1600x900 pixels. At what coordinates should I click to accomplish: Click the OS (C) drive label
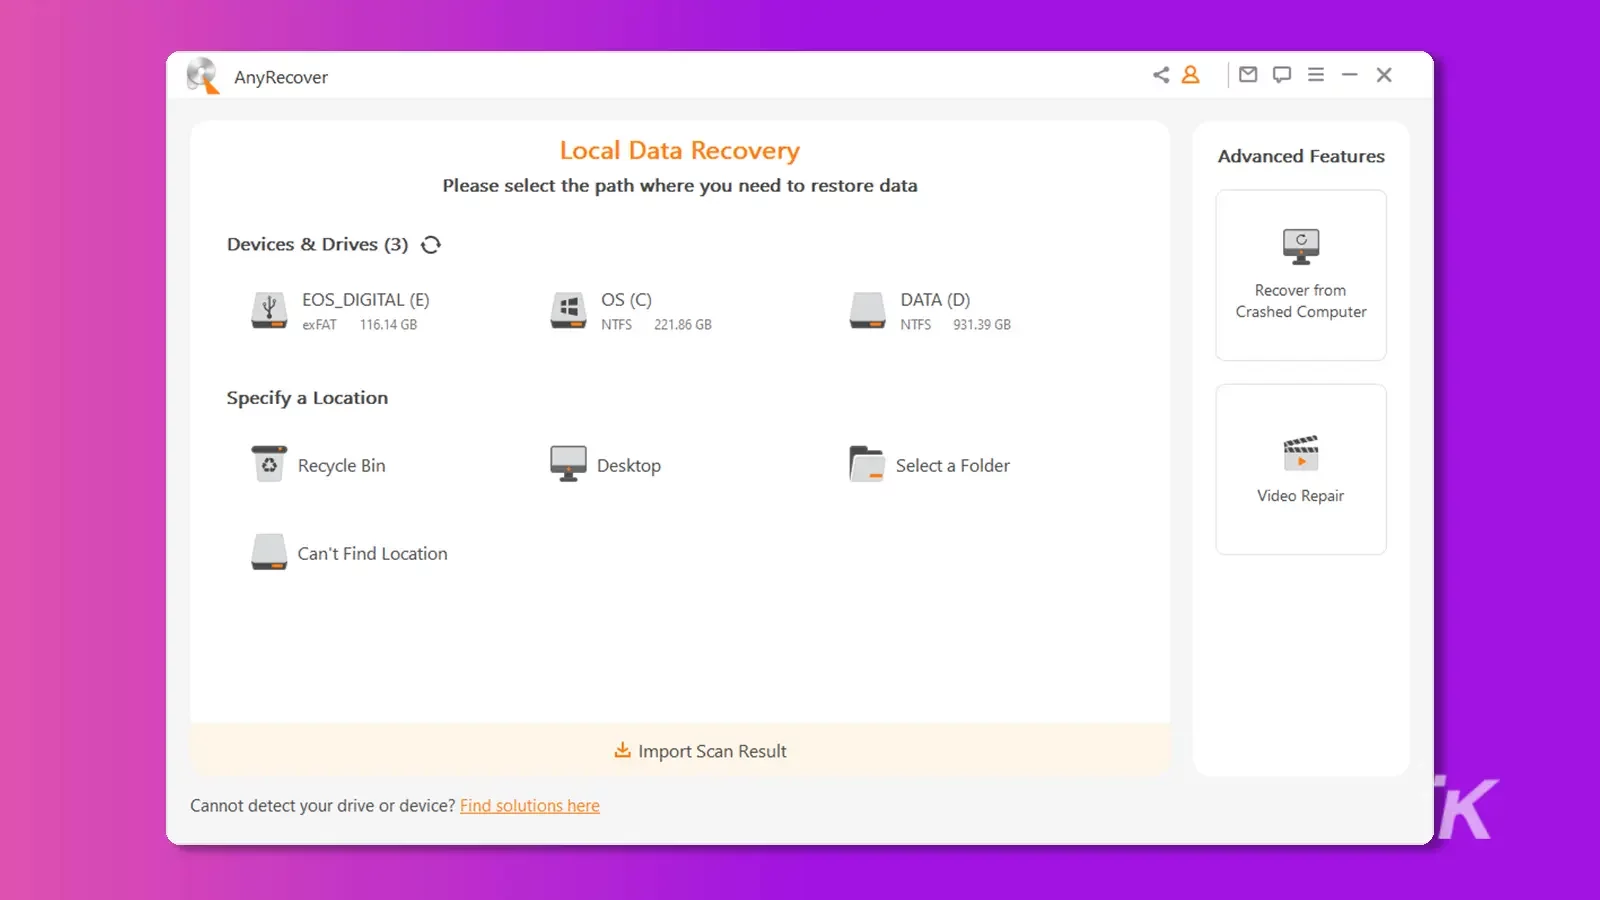click(626, 300)
